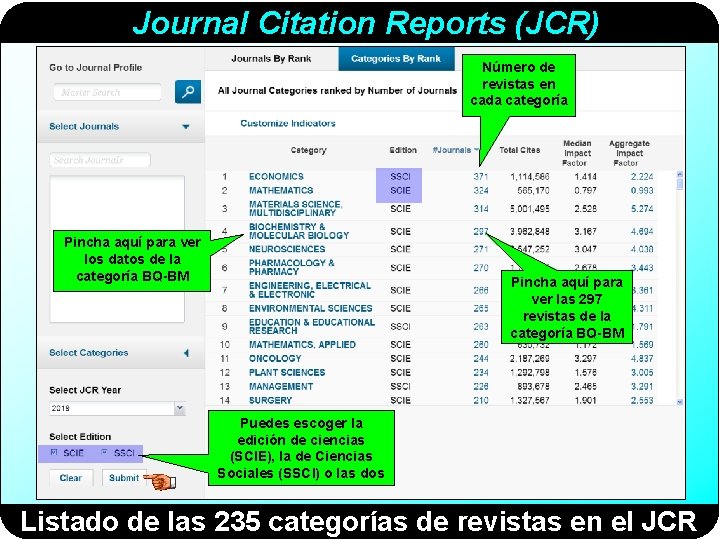Click the Master Search input field
This screenshot has width=720, height=540.
click(x=107, y=92)
